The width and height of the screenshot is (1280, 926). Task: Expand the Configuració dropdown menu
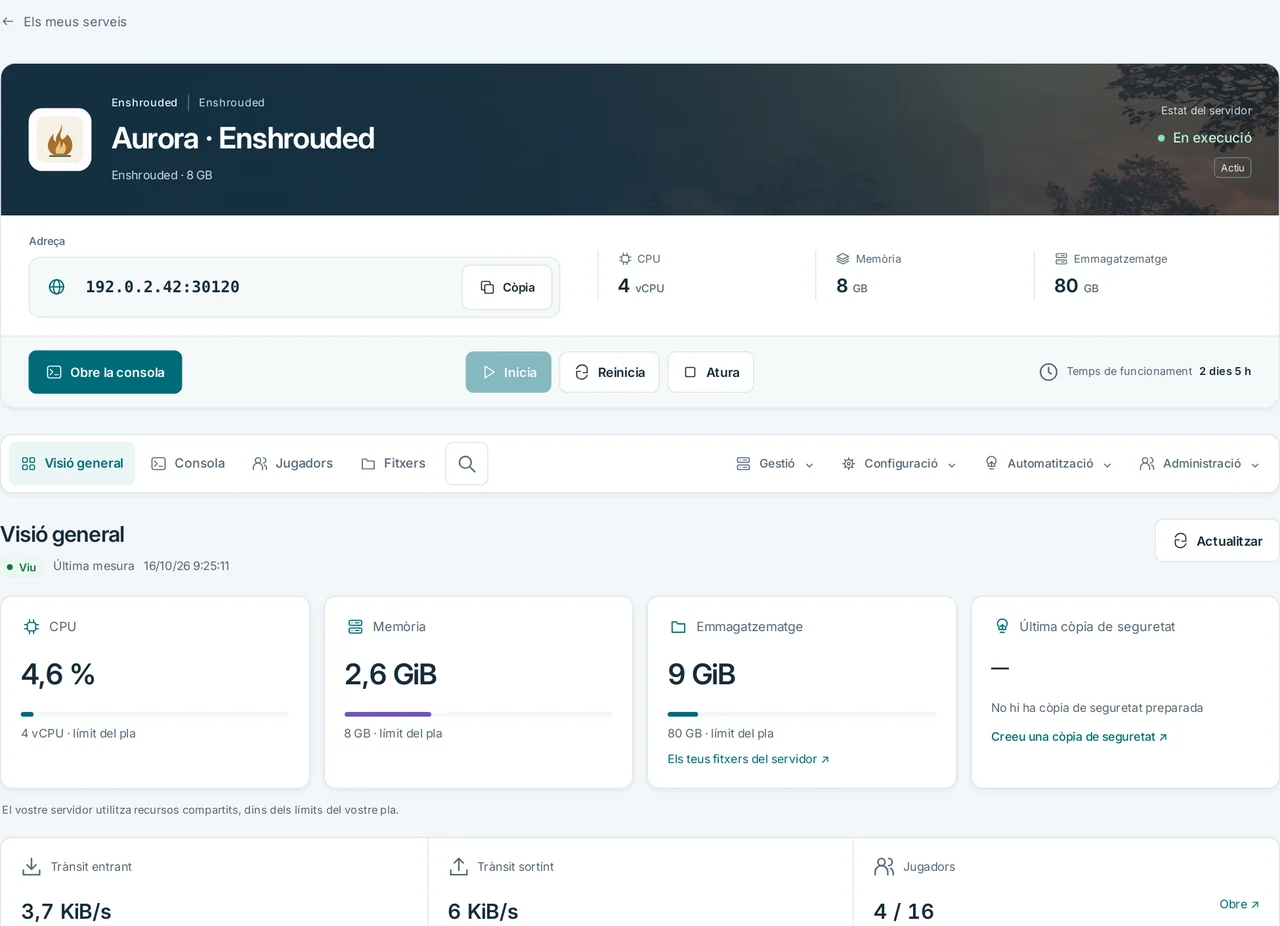899,464
